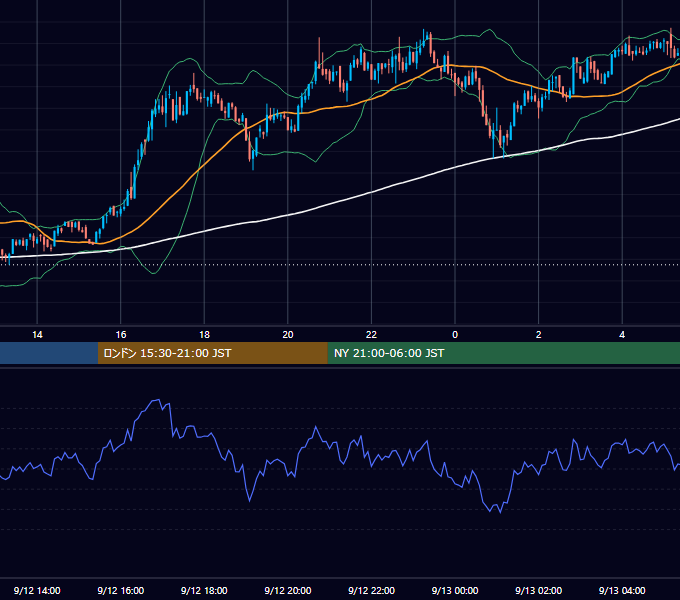The image size is (680, 600).
Task: Select the 18 hour axis label
Action: click(204, 335)
